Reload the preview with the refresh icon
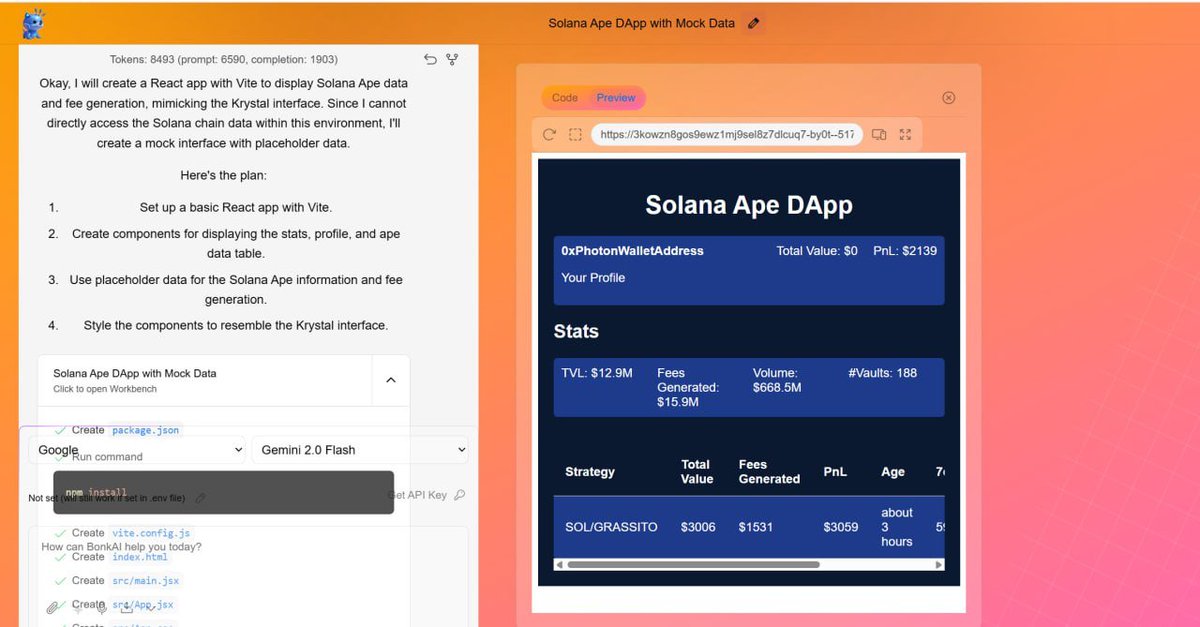This screenshot has width=1200, height=627. tap(549, 134)
